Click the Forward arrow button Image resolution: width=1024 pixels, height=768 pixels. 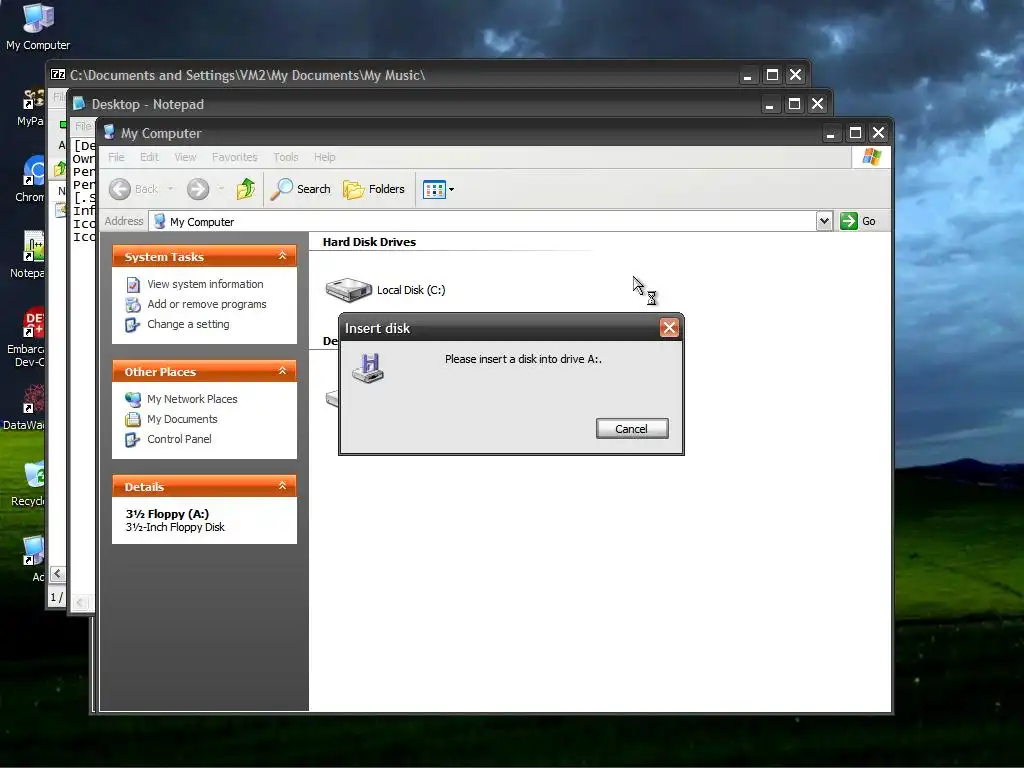click(x=198, y=189)
